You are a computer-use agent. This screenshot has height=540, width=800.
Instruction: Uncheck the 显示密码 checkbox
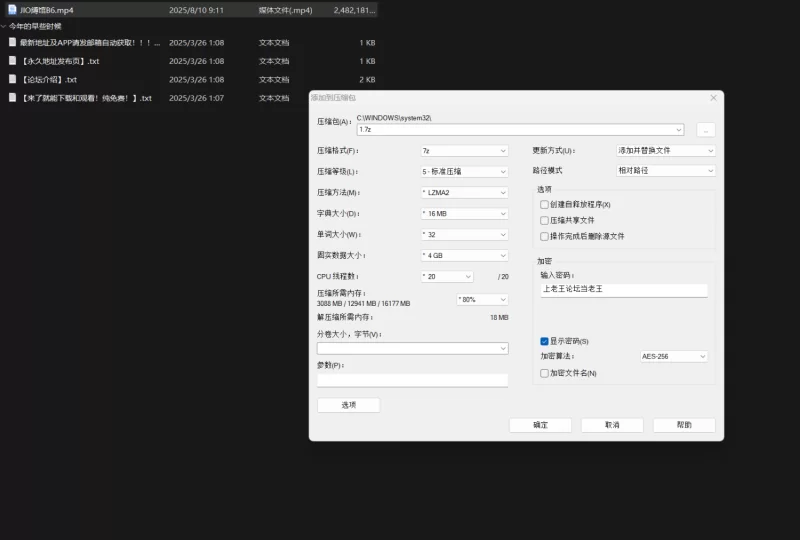545,341
